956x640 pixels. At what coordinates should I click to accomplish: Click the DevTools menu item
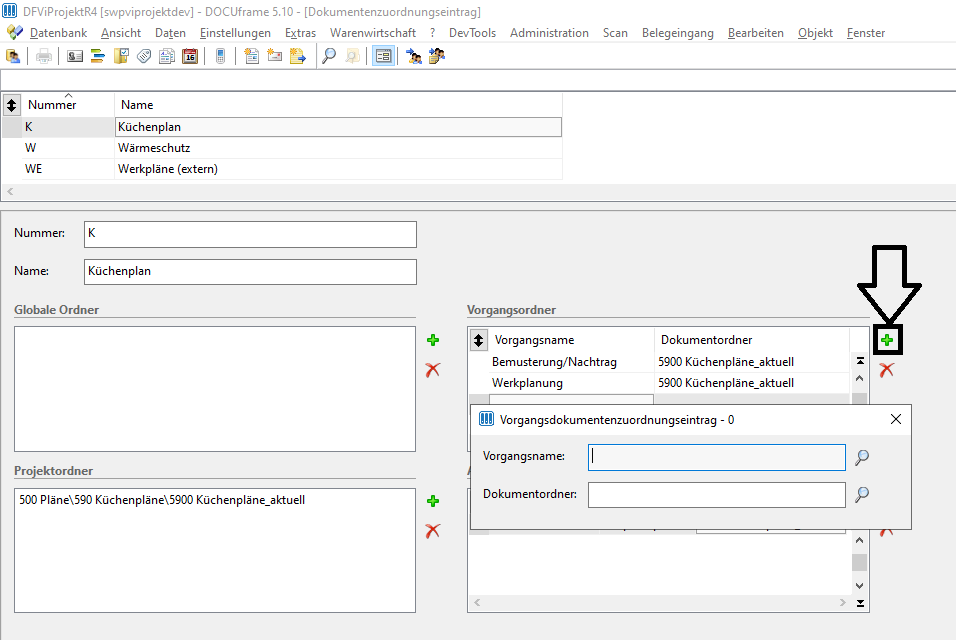click(472, 33)
